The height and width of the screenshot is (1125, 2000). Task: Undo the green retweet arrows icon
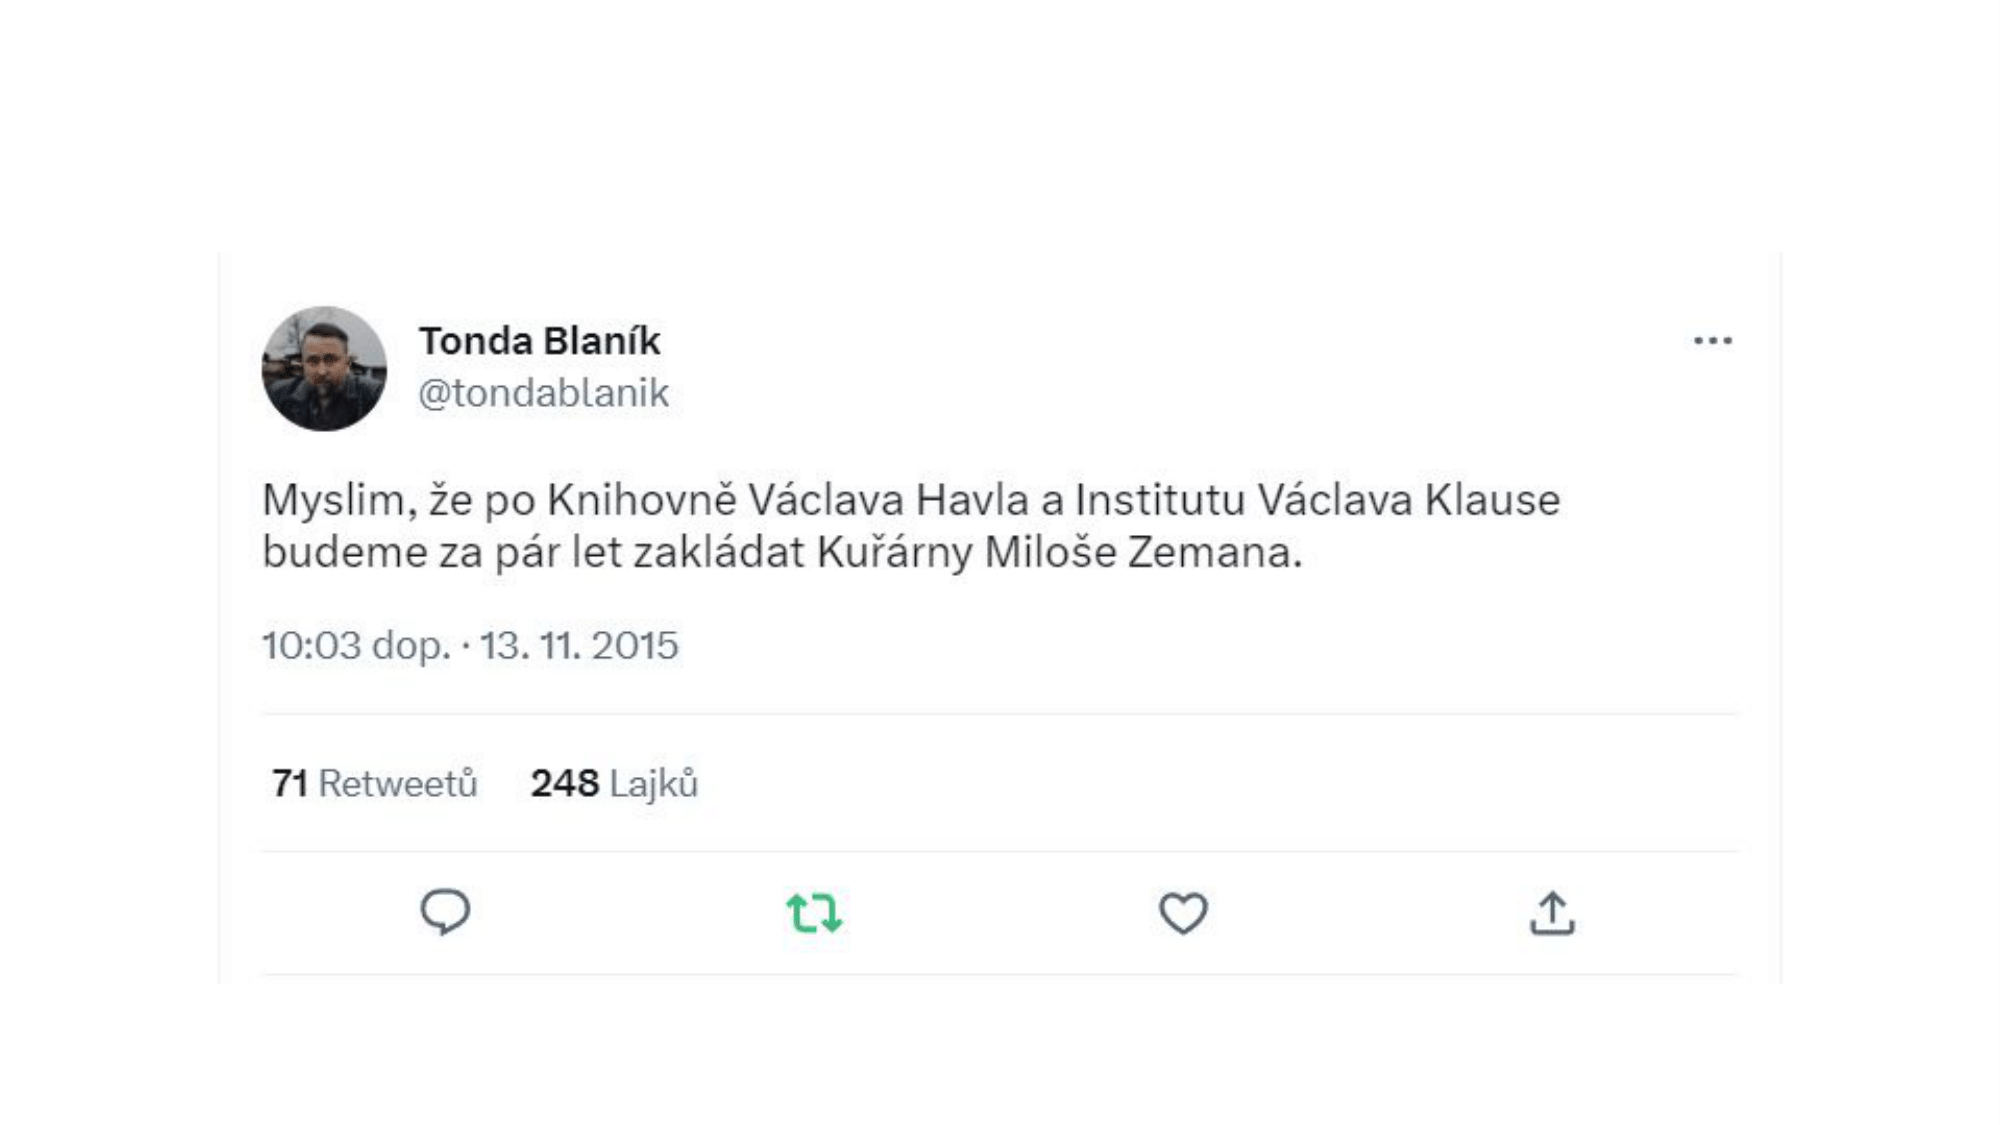814,913
